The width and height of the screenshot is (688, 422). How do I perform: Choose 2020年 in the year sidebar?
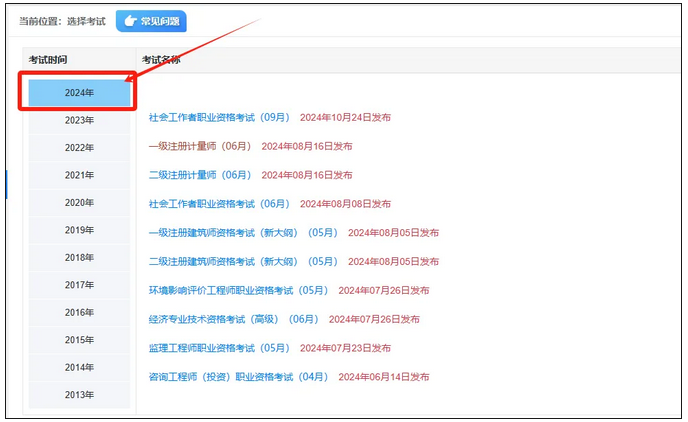79,203
